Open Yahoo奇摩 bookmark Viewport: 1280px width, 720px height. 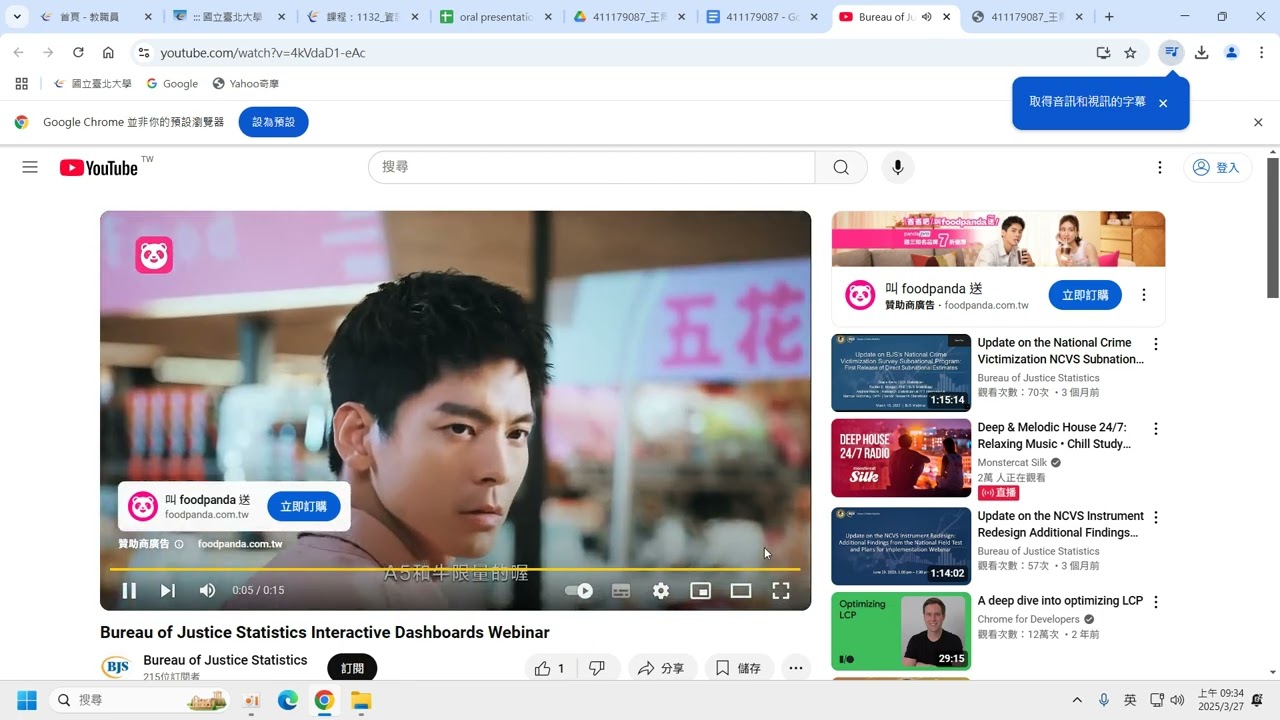246,84
